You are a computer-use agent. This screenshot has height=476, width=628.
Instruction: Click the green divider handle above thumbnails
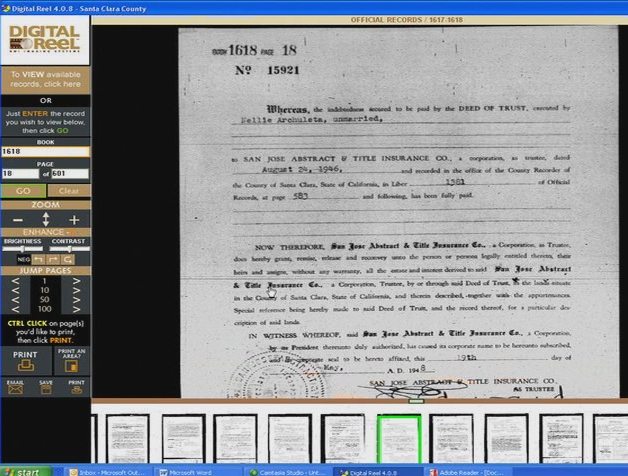point(416,401)
